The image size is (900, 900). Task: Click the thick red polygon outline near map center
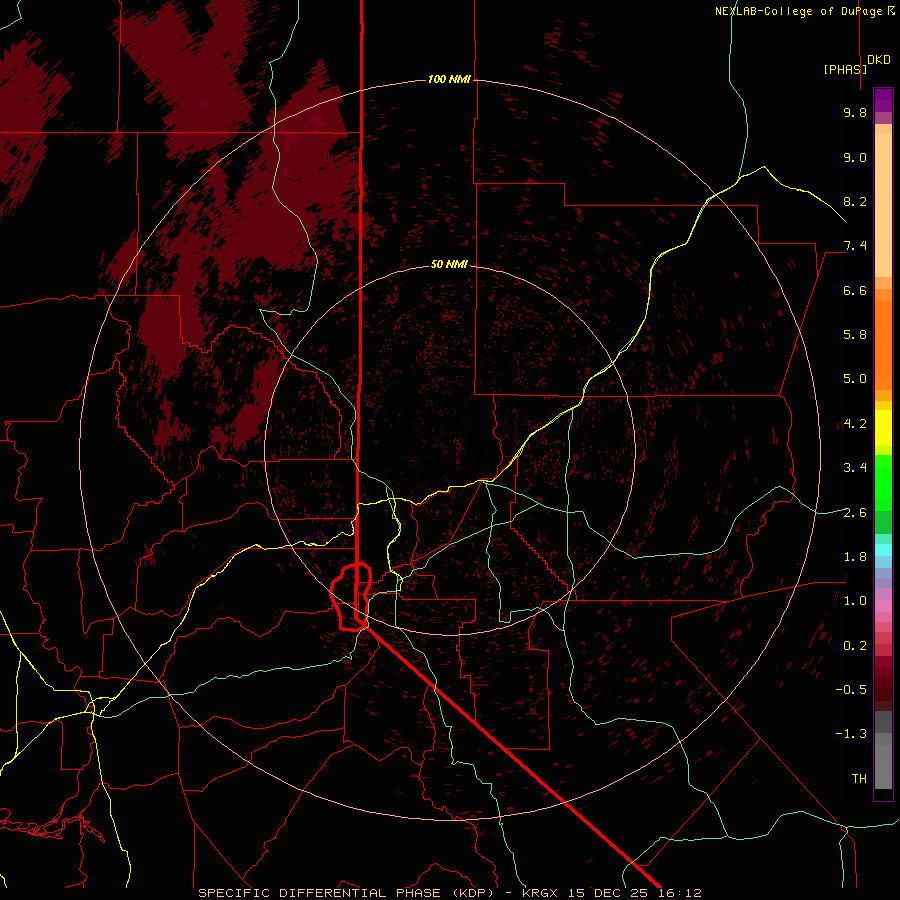coord(351,597)
